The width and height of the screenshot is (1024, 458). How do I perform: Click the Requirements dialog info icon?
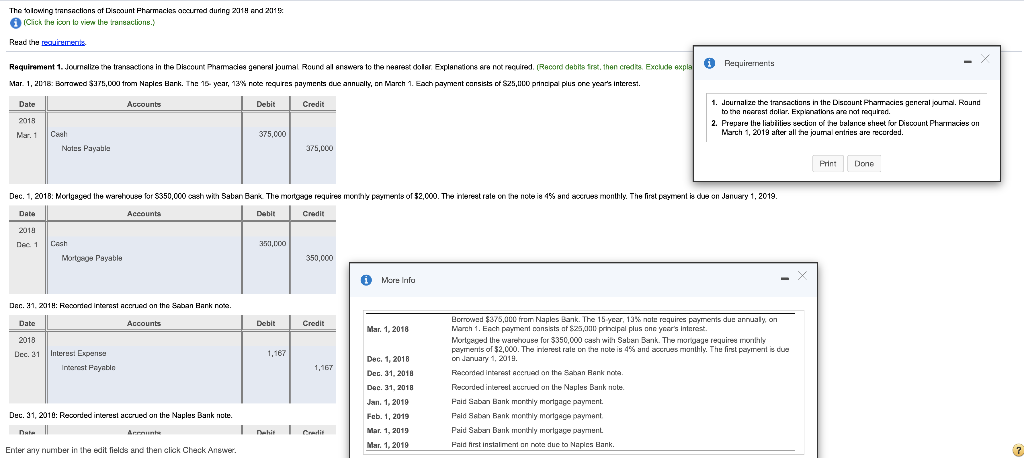coord(710,63)
